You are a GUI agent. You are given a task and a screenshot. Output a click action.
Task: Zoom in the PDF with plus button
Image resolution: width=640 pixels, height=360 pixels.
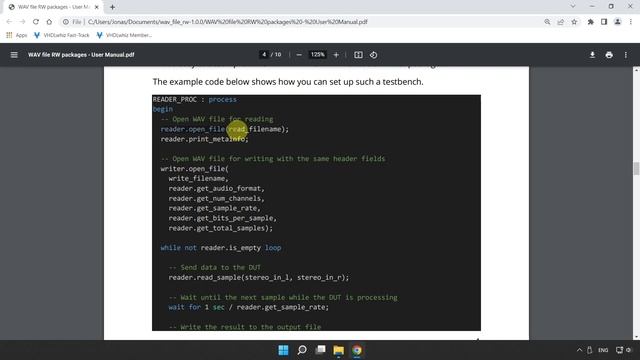tap(336, 55)
